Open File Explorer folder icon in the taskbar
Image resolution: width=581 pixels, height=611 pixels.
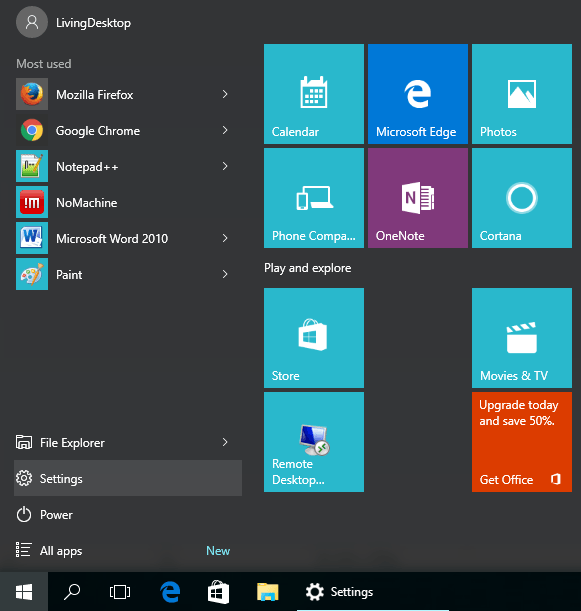pos(268,592)
